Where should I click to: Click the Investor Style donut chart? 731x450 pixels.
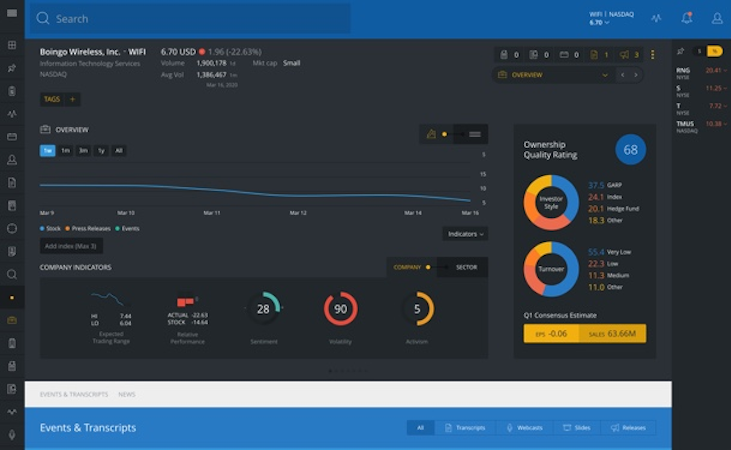click(x=551, y=202)
